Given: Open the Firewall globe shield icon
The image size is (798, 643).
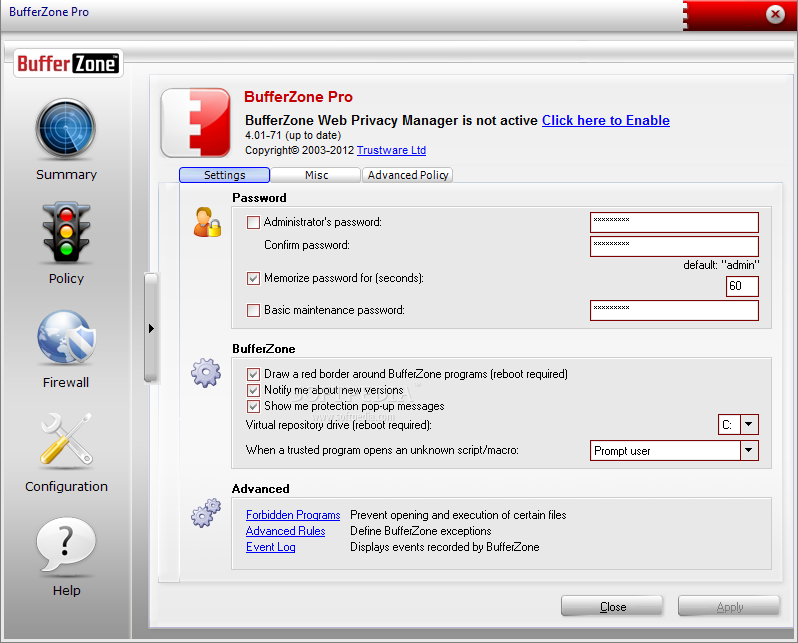Looking at the screenshot, I should [x=66, y=337].
